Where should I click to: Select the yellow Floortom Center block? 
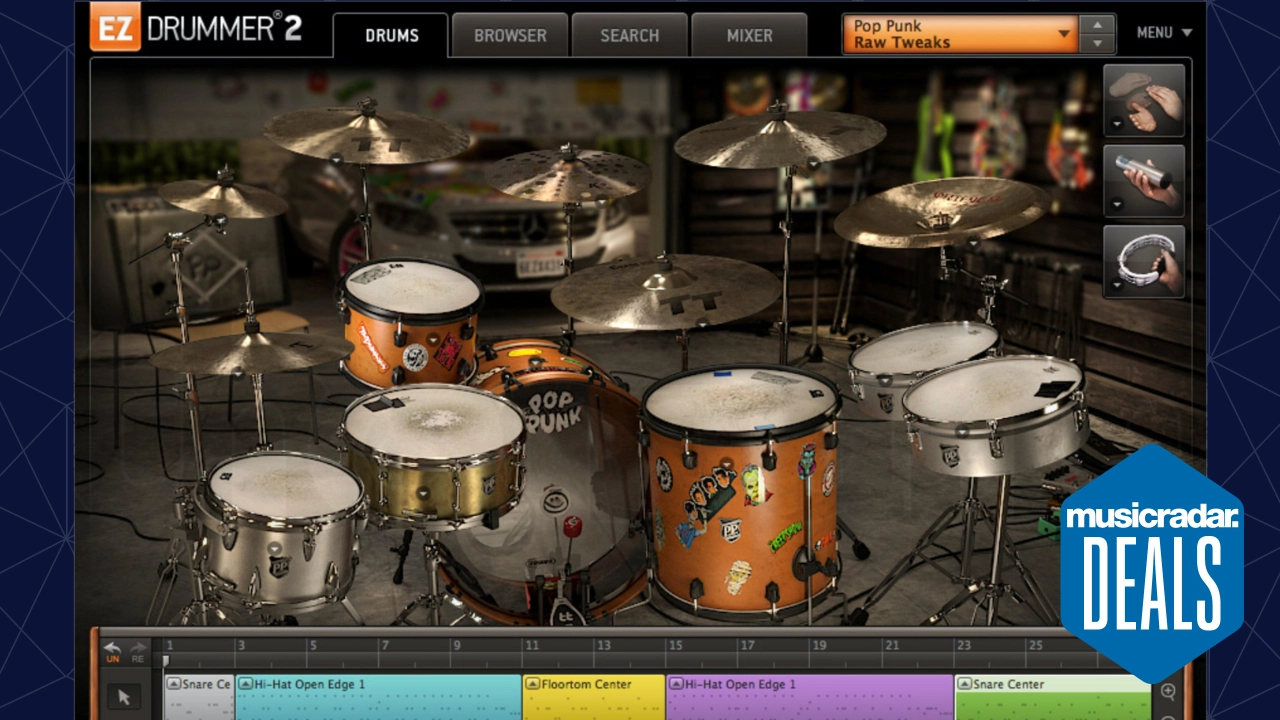pos(594,697)
